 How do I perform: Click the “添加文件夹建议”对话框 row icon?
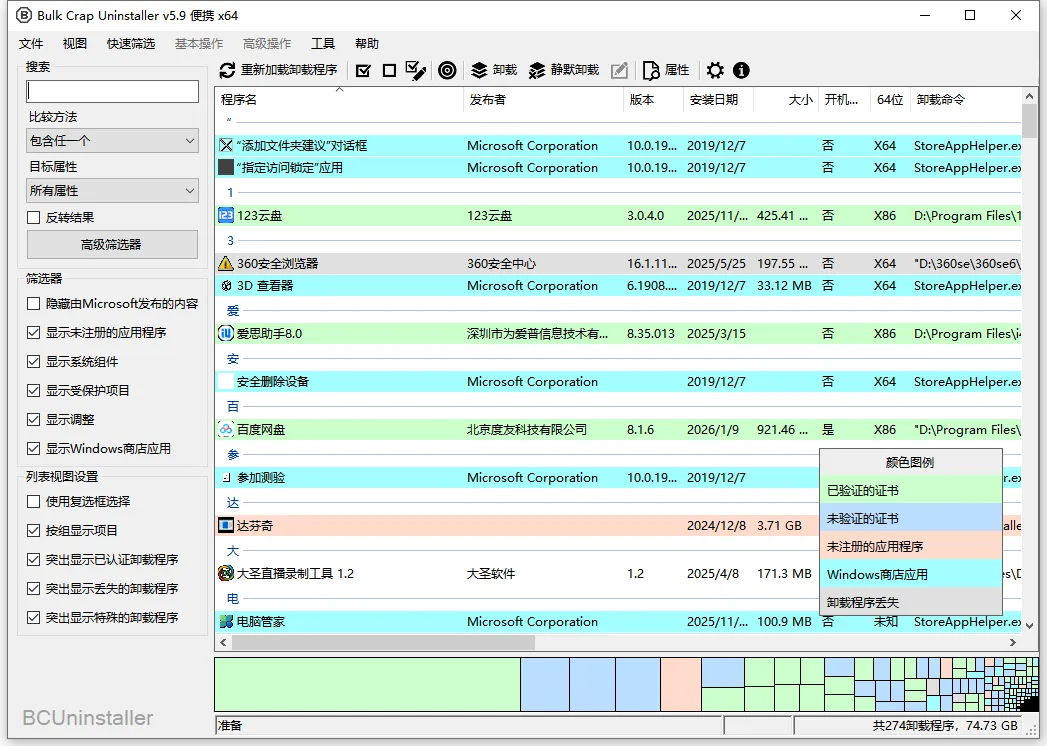point(226,145)
